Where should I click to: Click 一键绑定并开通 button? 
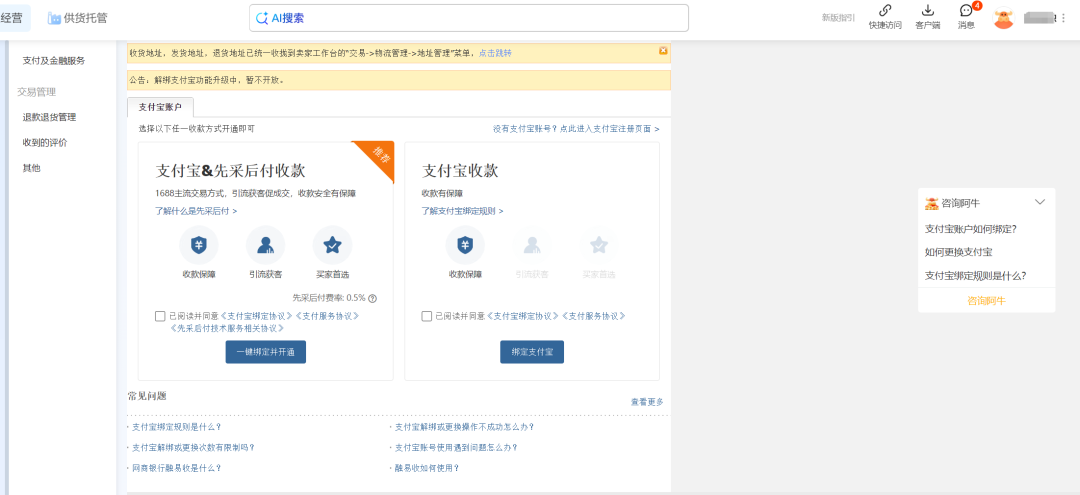pyautogui.click(x=266, y=352)
